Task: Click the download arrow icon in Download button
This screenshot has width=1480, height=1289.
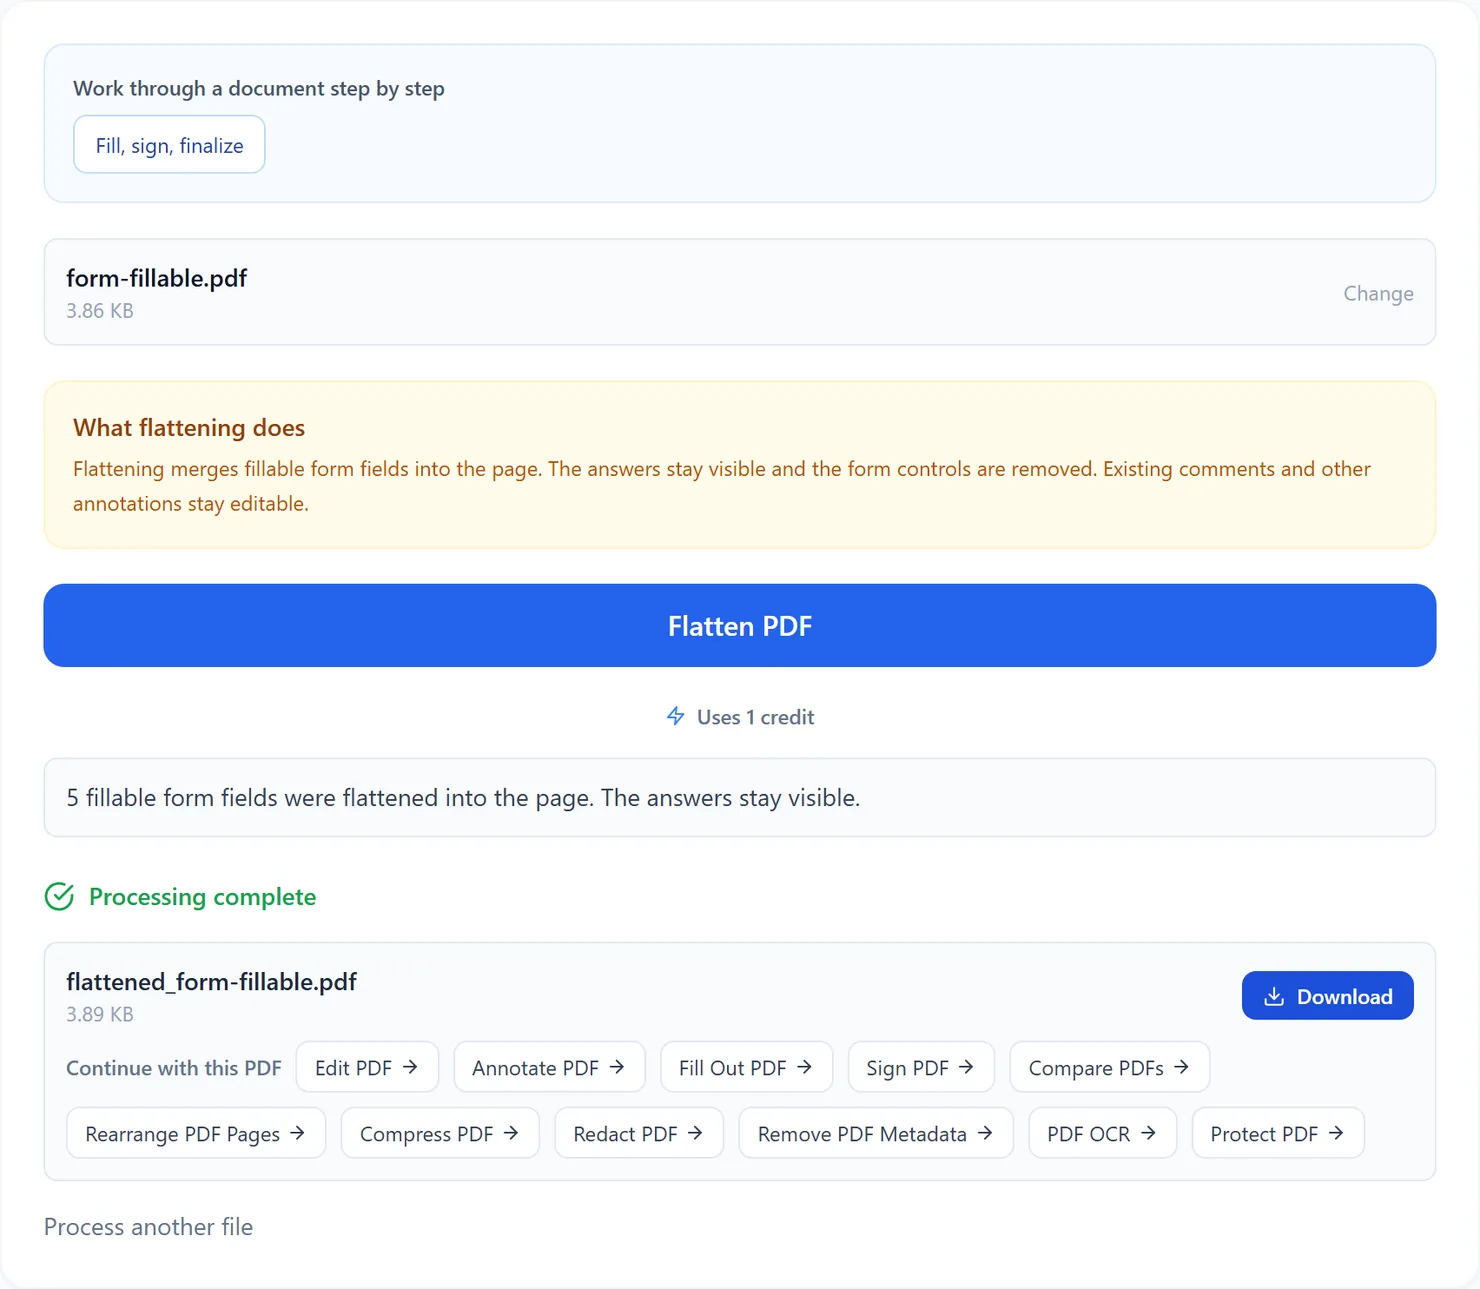Action: tap(1274, 996)
